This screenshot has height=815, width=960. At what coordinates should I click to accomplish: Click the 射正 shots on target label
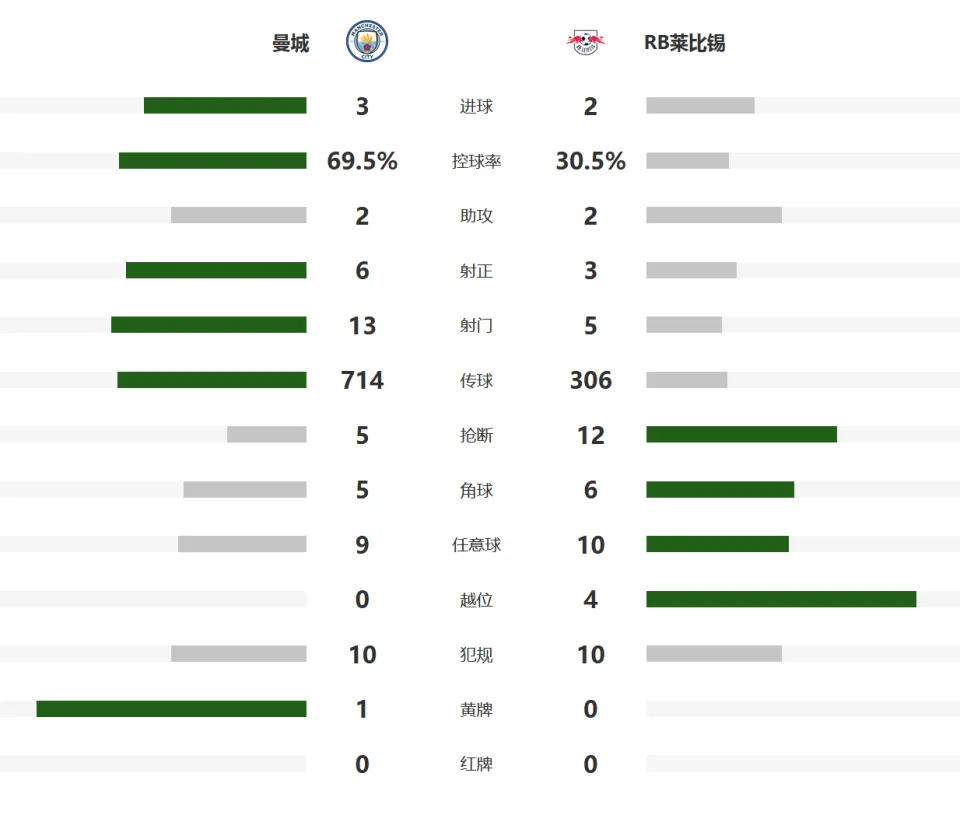click(476, 271)
